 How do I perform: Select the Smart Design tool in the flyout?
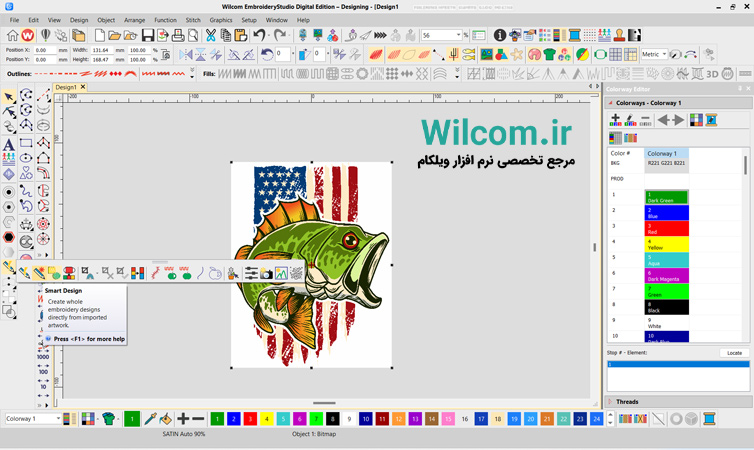[39, 273]
